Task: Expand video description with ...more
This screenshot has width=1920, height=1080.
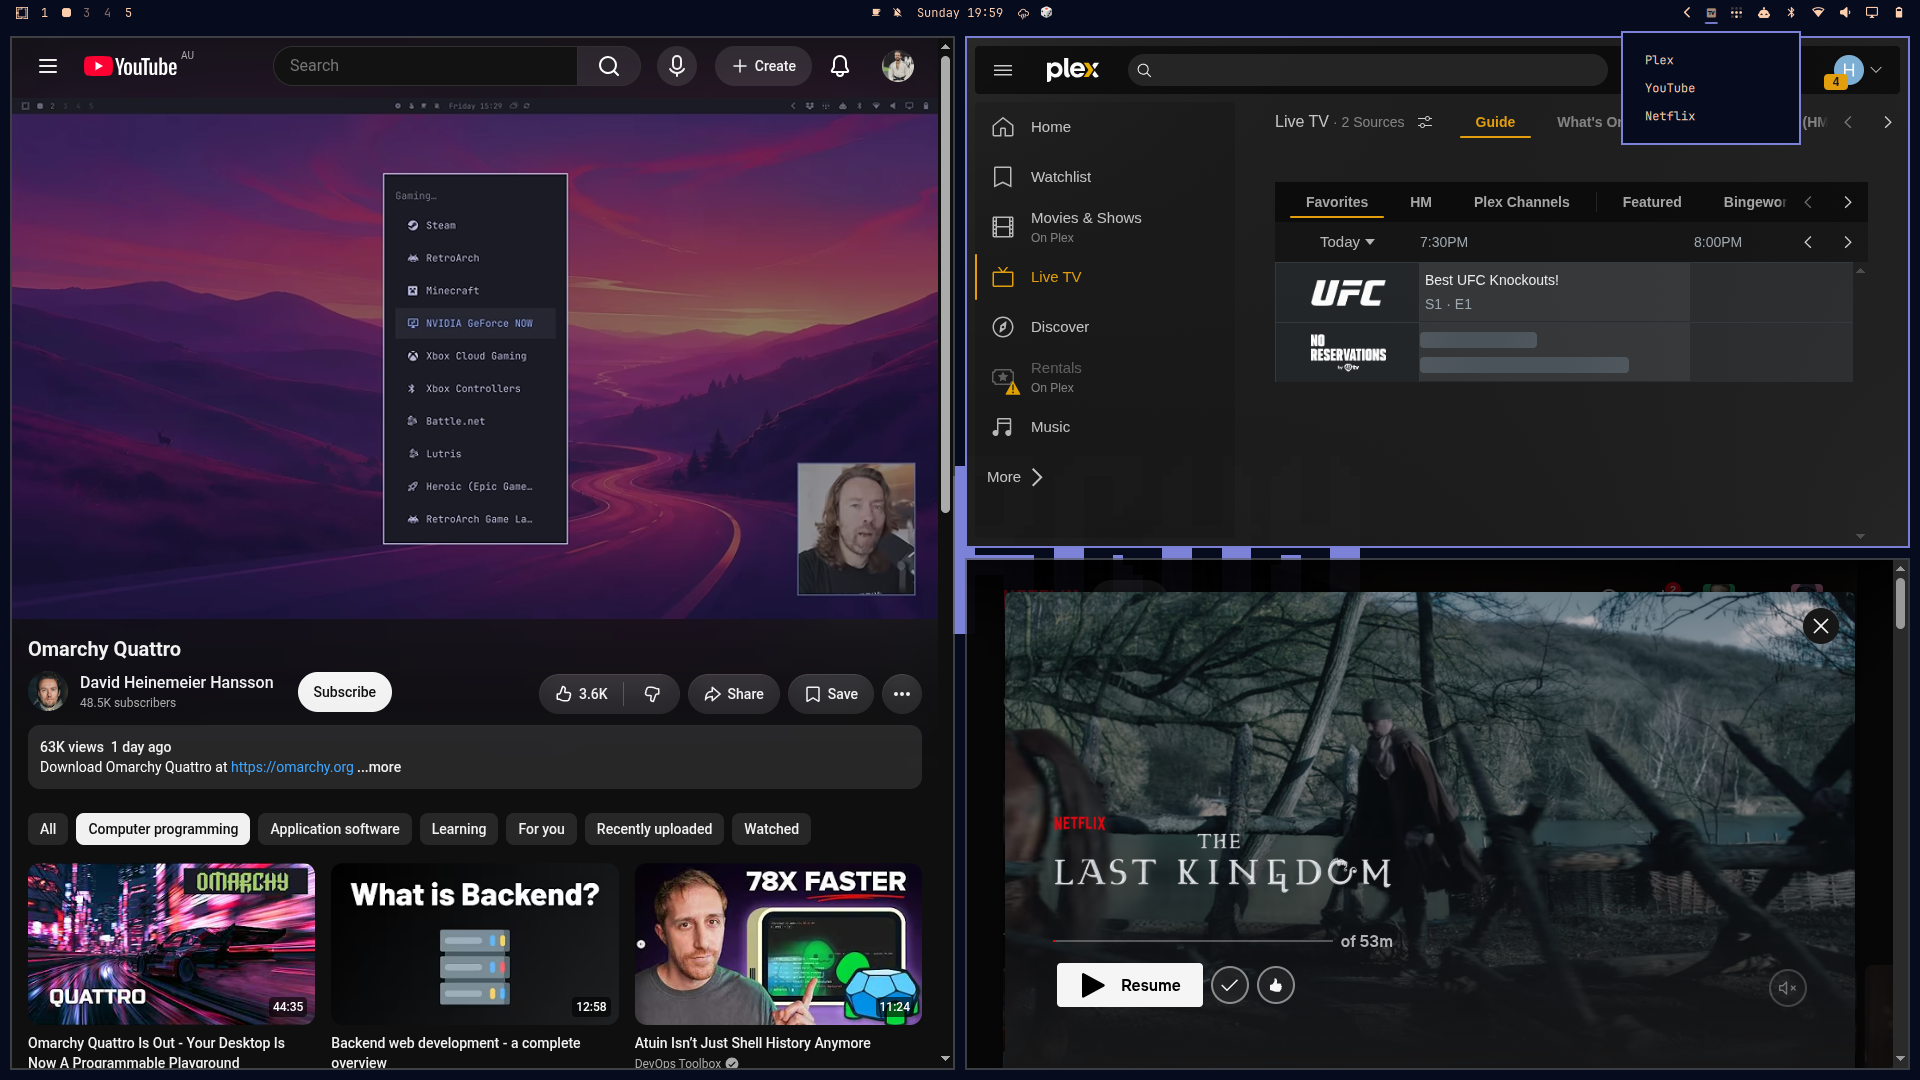Action: click(379, 767)
